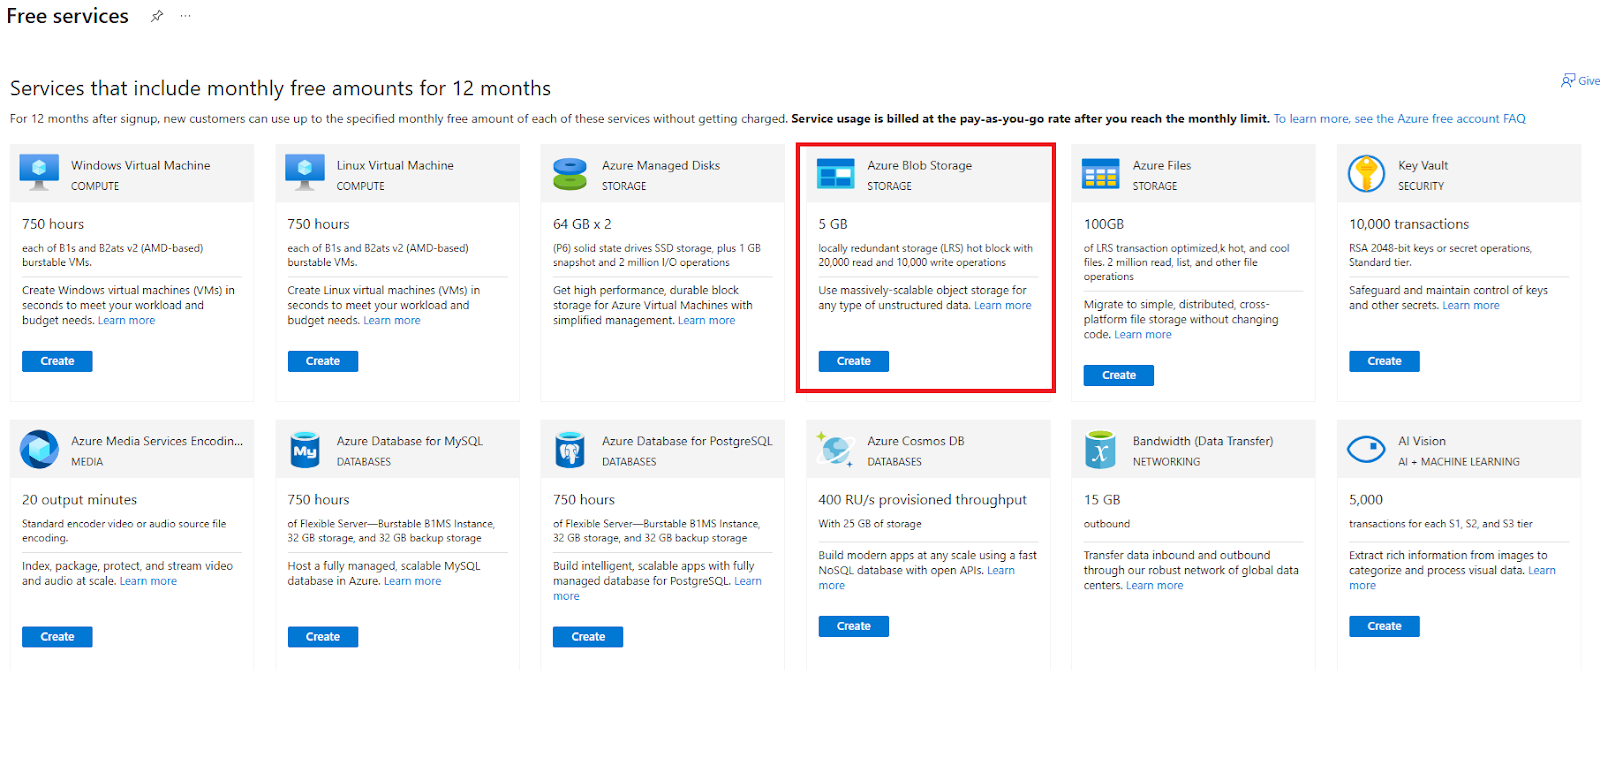This screenshot has width=1600, height=758.
Task: Click the Azure Cosmos DB title
Action: (916, 441)
